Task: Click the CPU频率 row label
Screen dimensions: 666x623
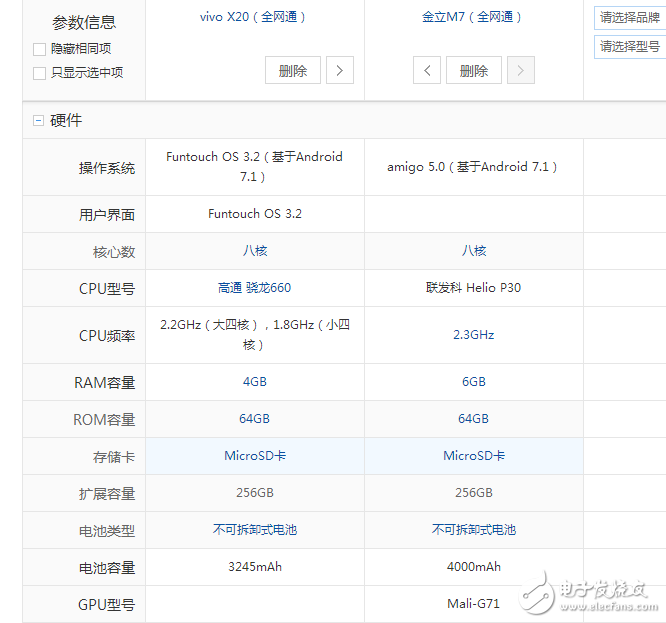Action: 107,336
